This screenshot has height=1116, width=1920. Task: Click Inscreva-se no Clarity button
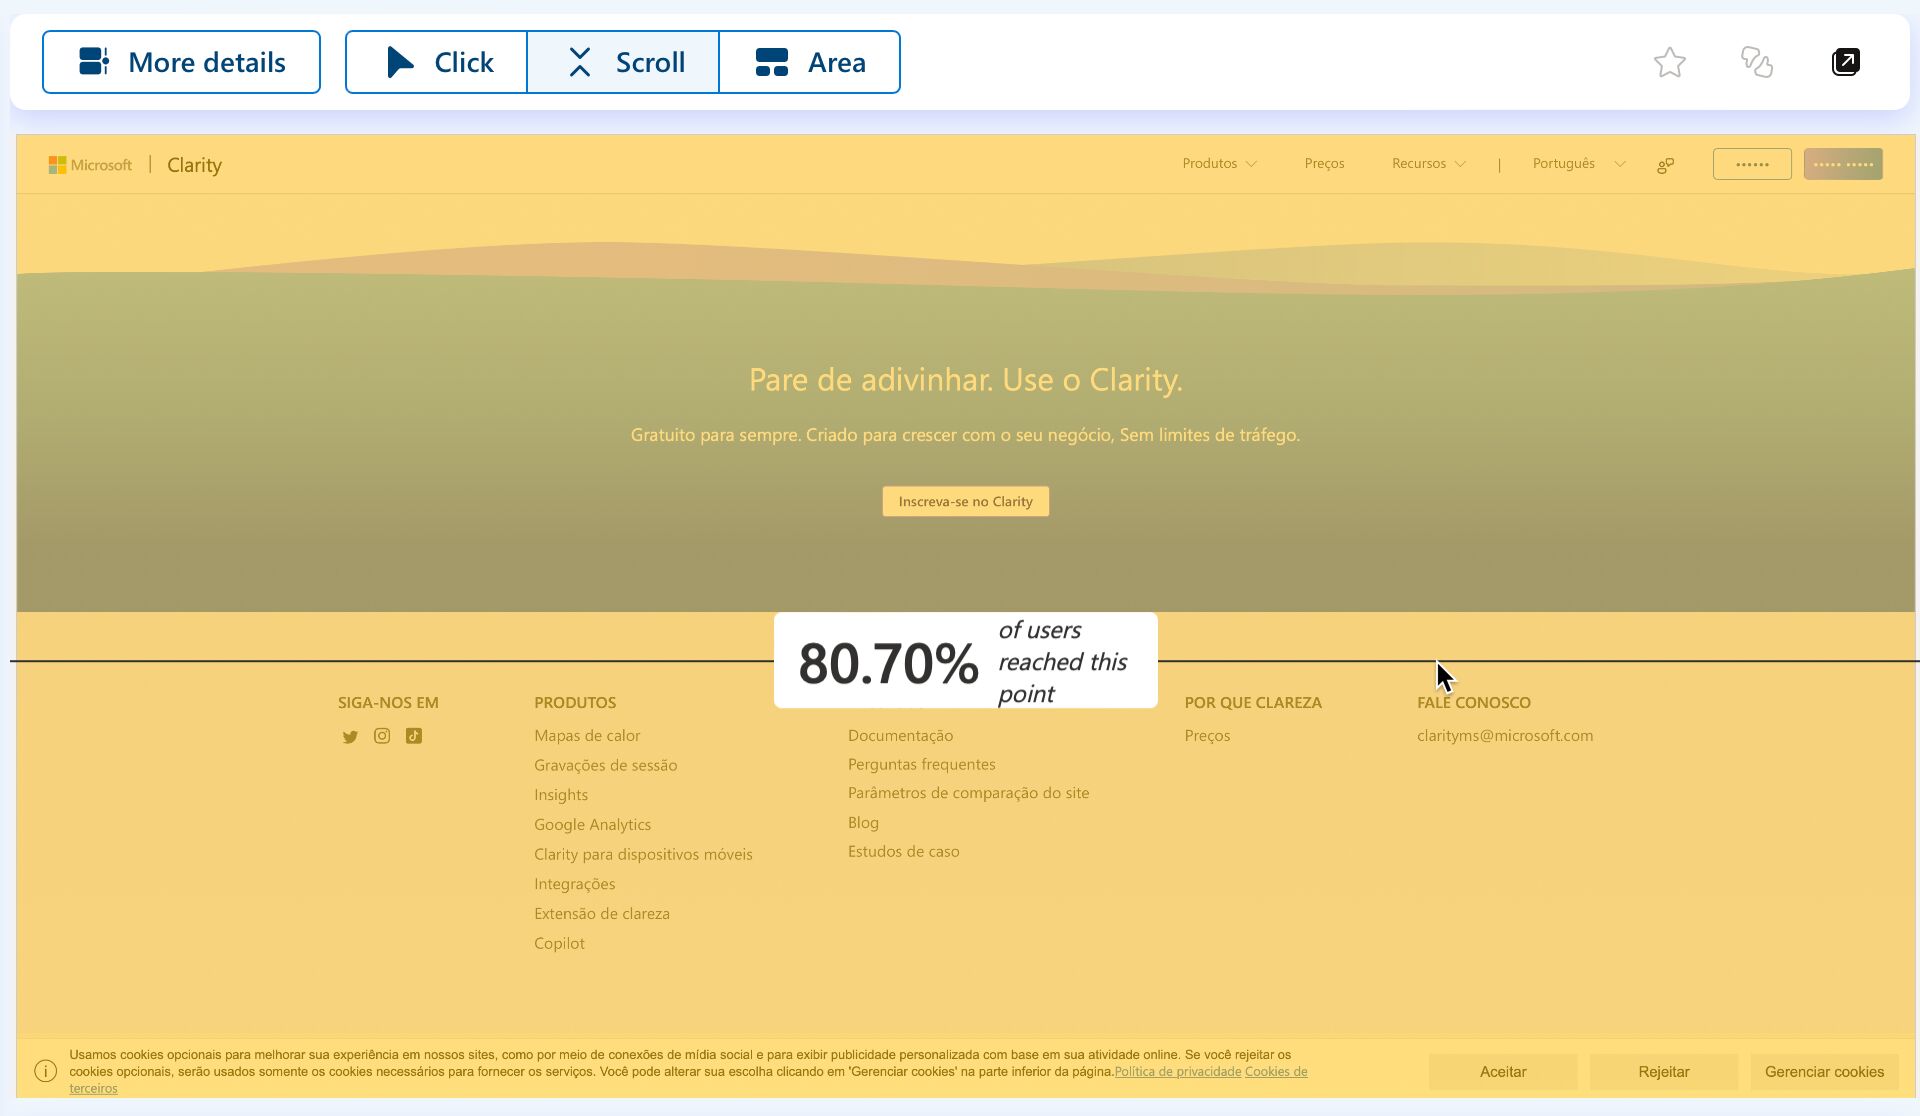click(x=965, y=501)
